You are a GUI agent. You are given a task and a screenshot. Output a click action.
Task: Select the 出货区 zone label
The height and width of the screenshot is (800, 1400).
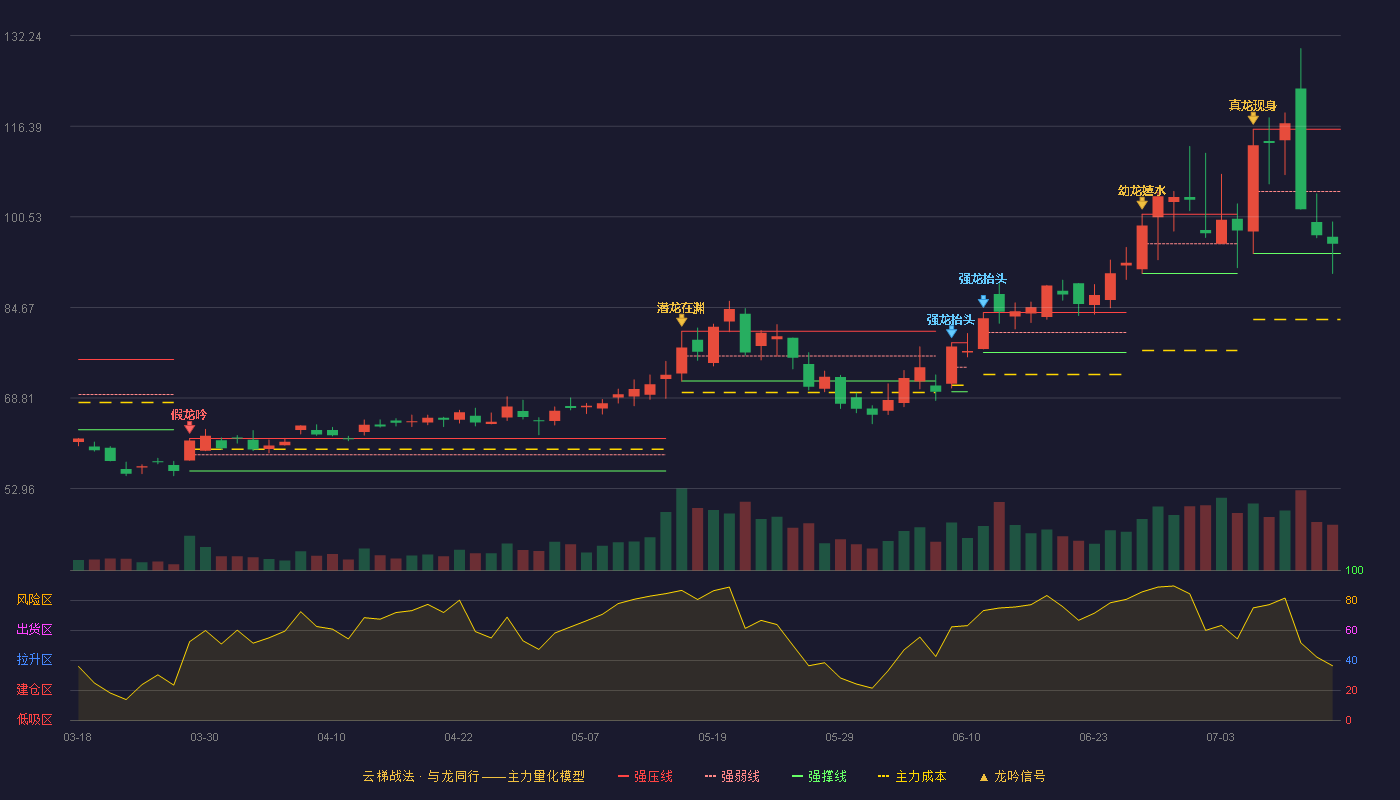[x=34, y=630]
